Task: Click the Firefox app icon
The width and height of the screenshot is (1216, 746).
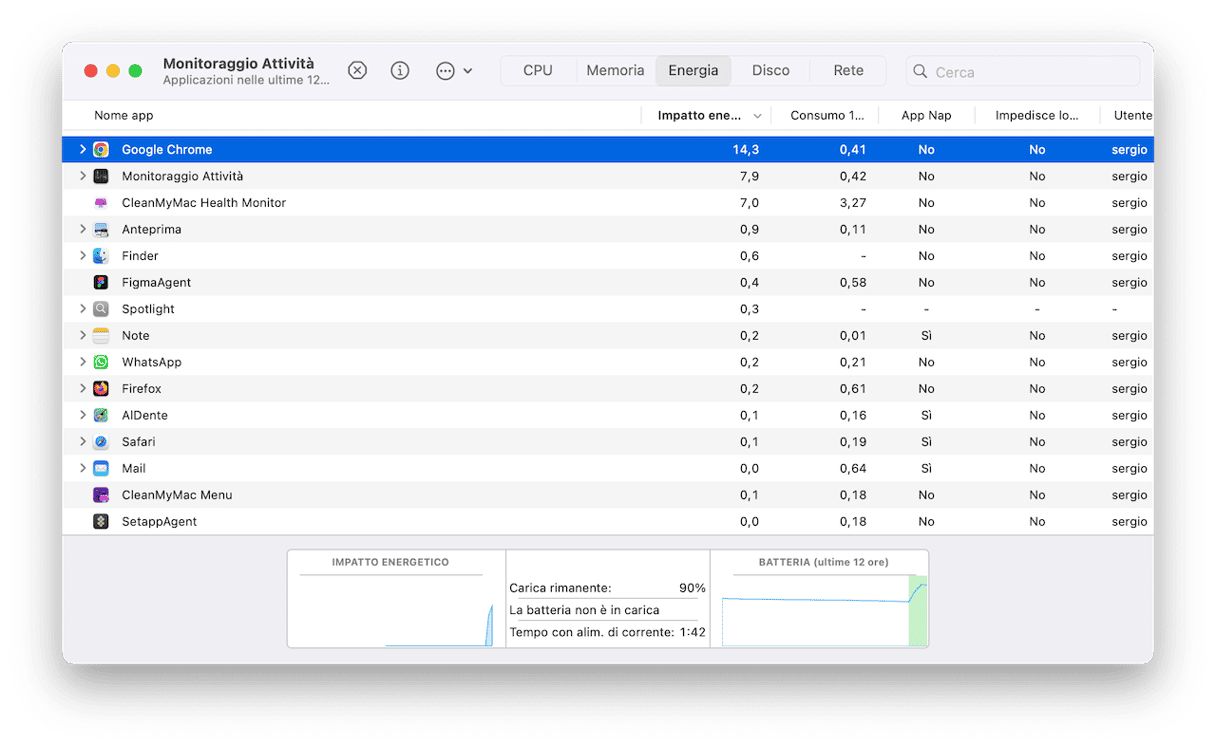Action: 101,389
